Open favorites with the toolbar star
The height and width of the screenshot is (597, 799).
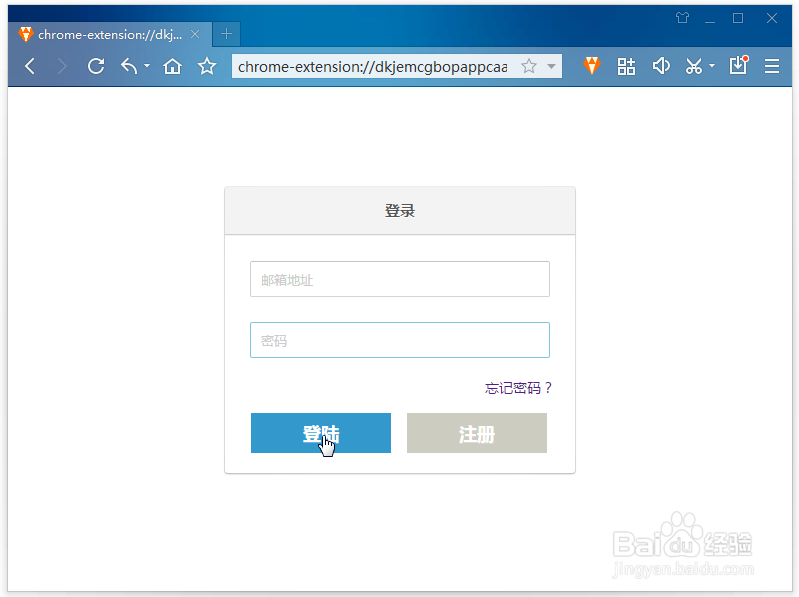pos(207,66)
